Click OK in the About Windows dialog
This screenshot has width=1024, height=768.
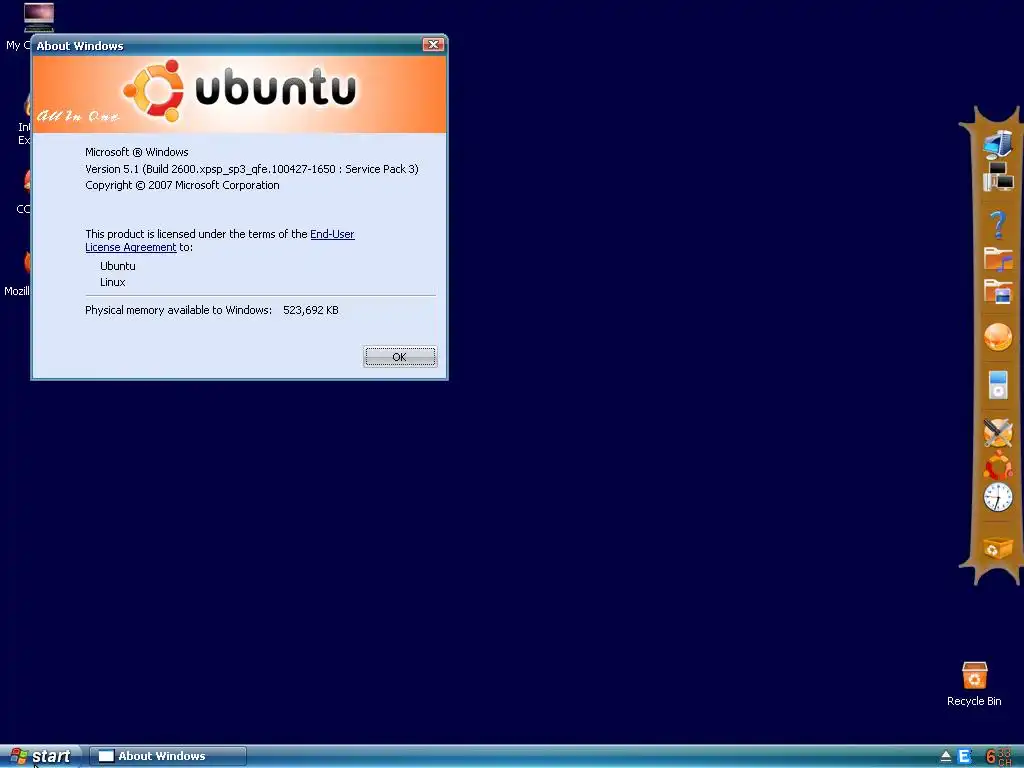tap(400, 357)
